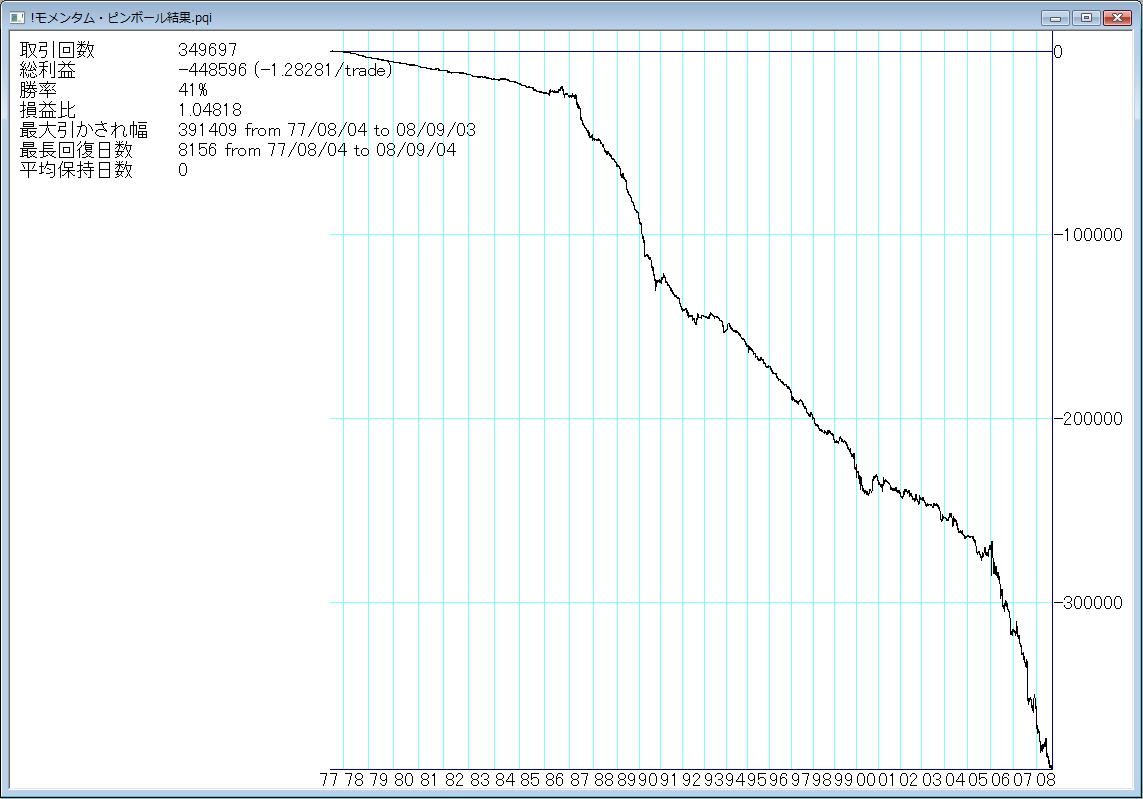Click the 最大引かされ幅 label

pyautogui.click(x=84, y=130)
